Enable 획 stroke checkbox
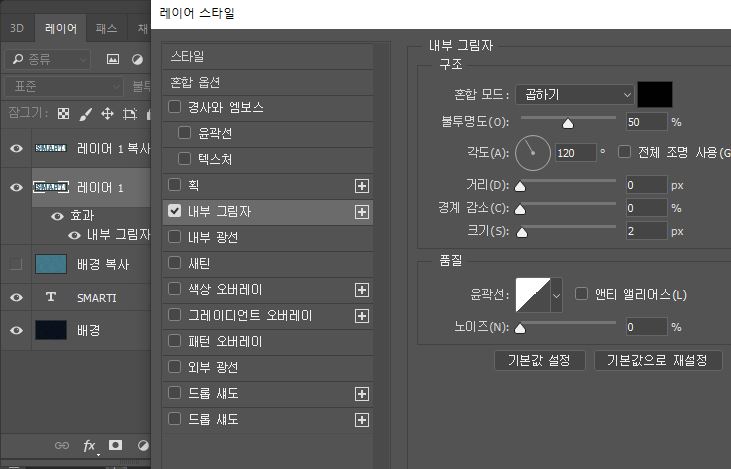The image size is (731, 469). [x=174, y=185]
